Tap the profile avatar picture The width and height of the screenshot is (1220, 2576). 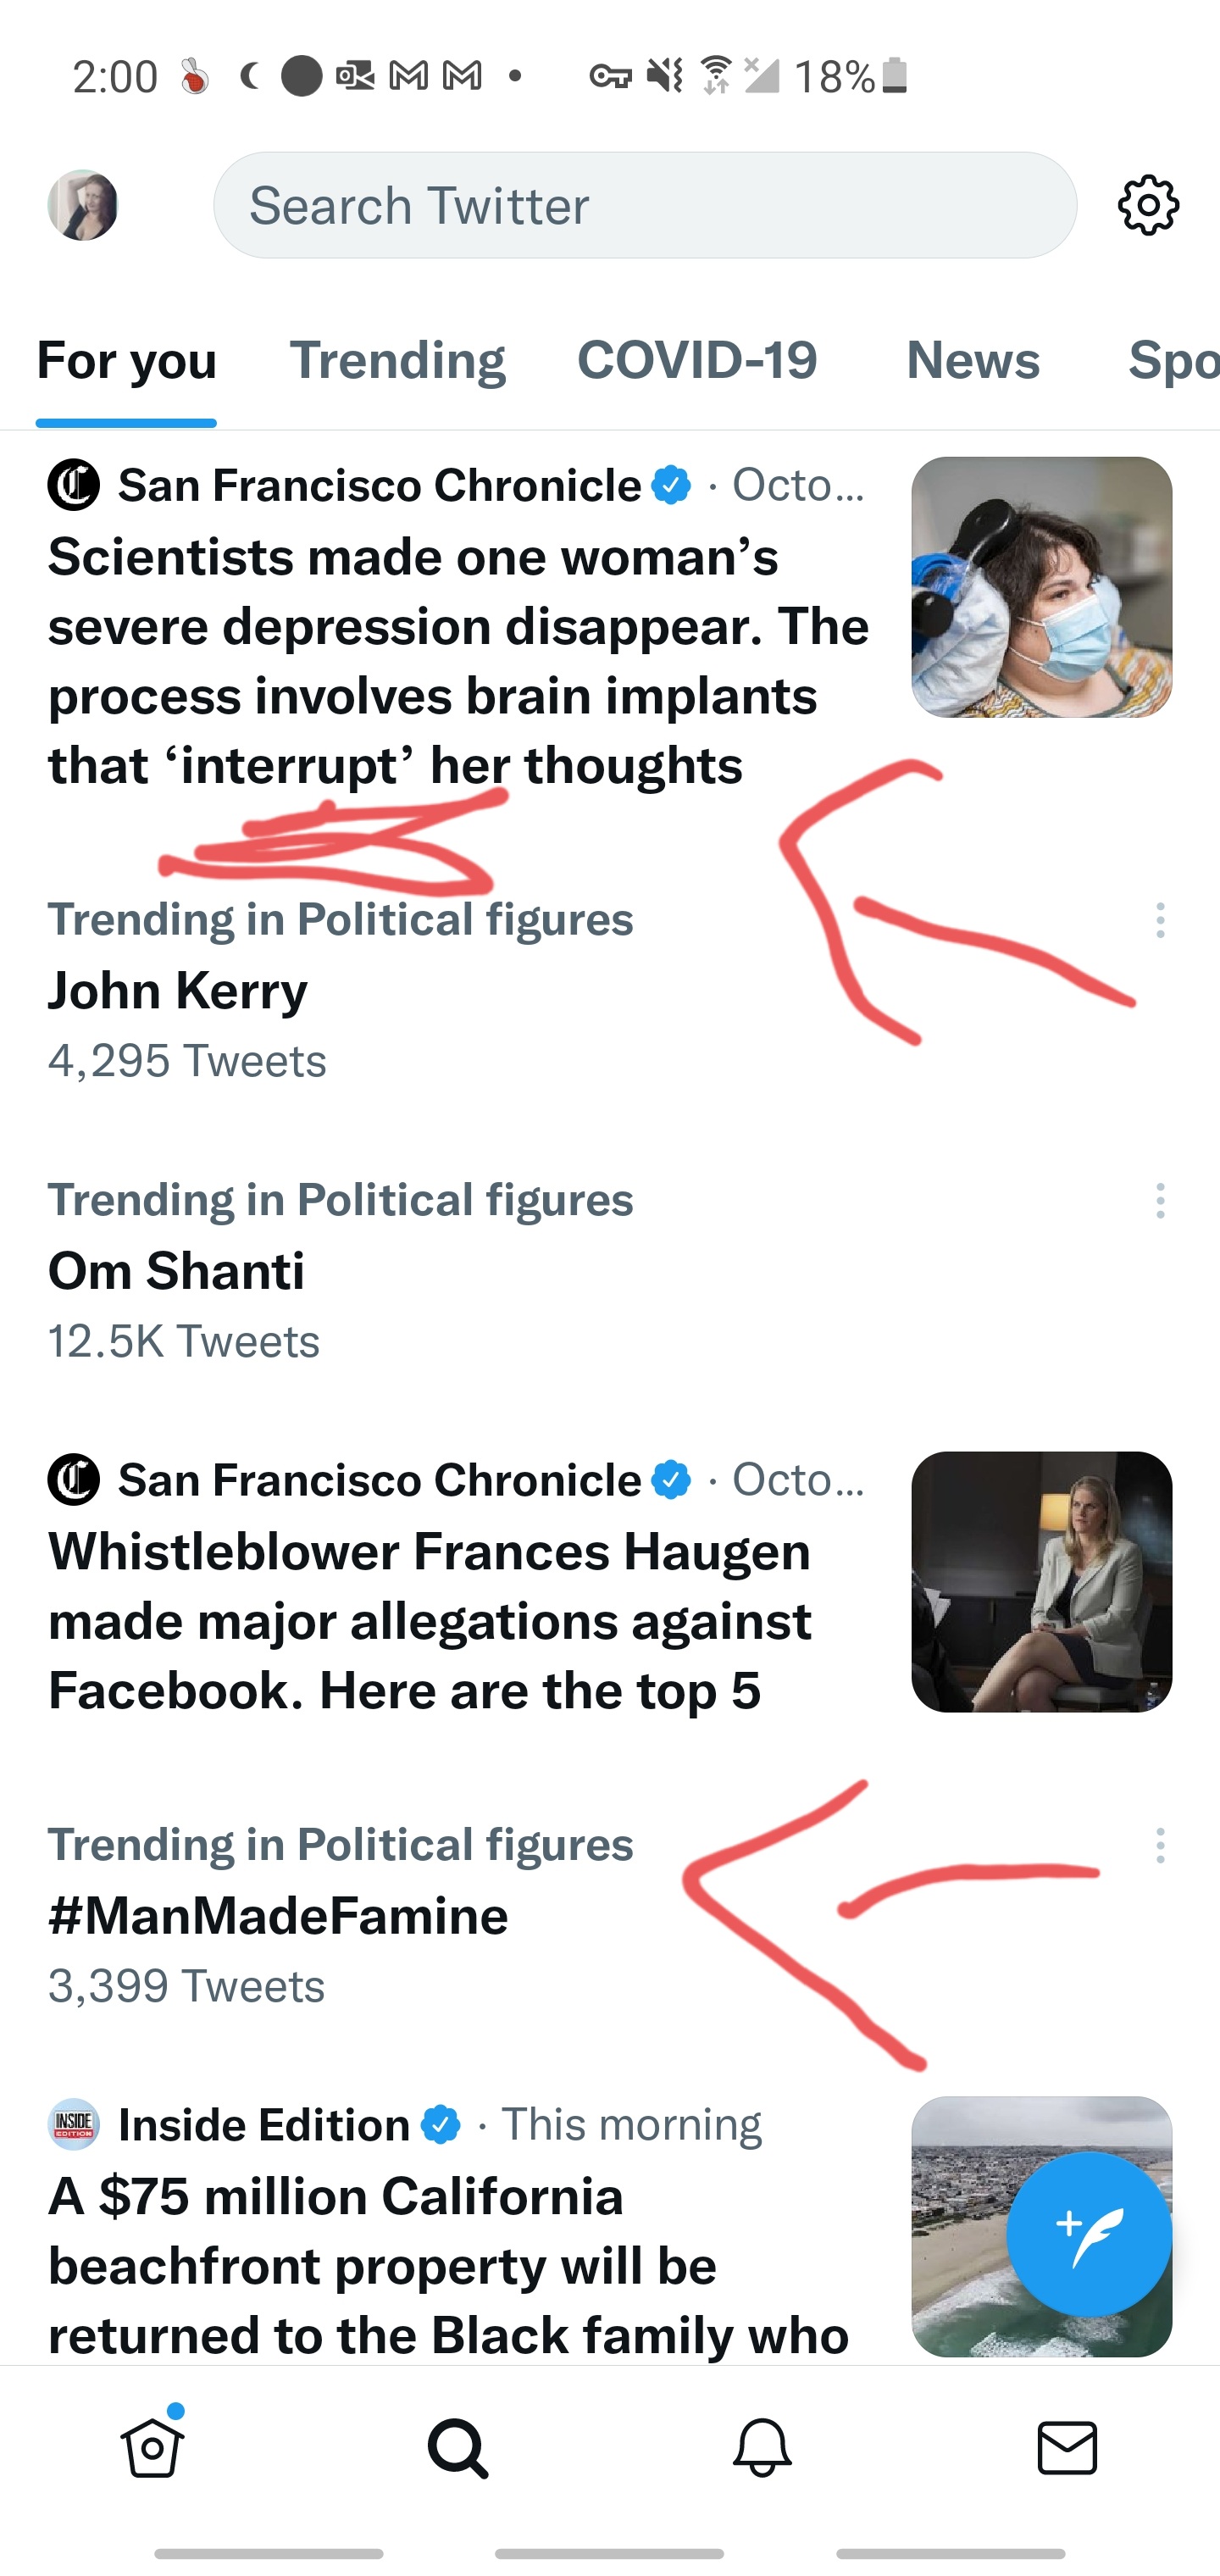pos(83,205)
